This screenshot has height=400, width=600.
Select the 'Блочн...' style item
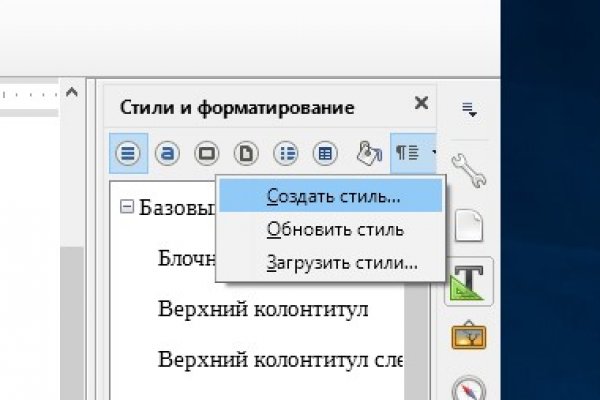[x=187, y=258]
